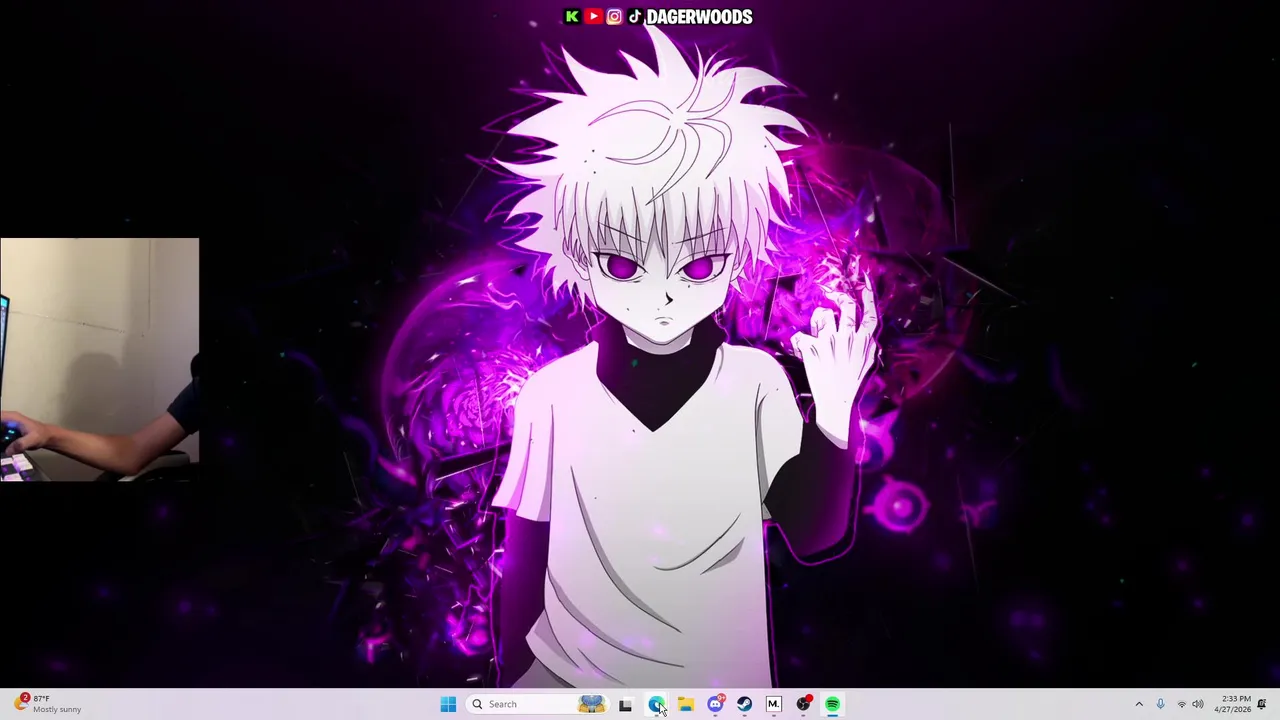Click the microphone tray icon

1160,704
